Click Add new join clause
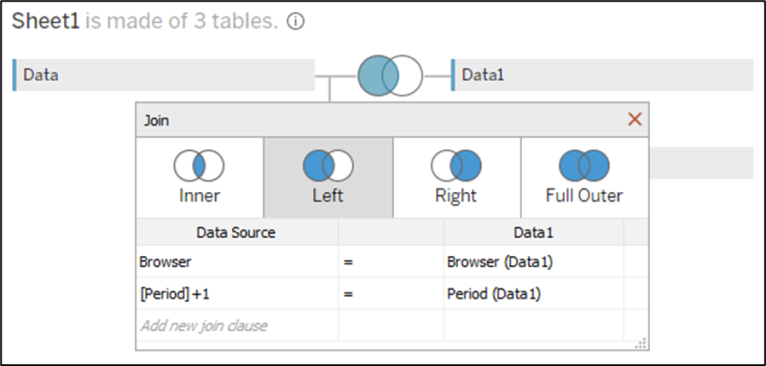The height and width of the screenshot is (366, 766). tap(203, 325)
